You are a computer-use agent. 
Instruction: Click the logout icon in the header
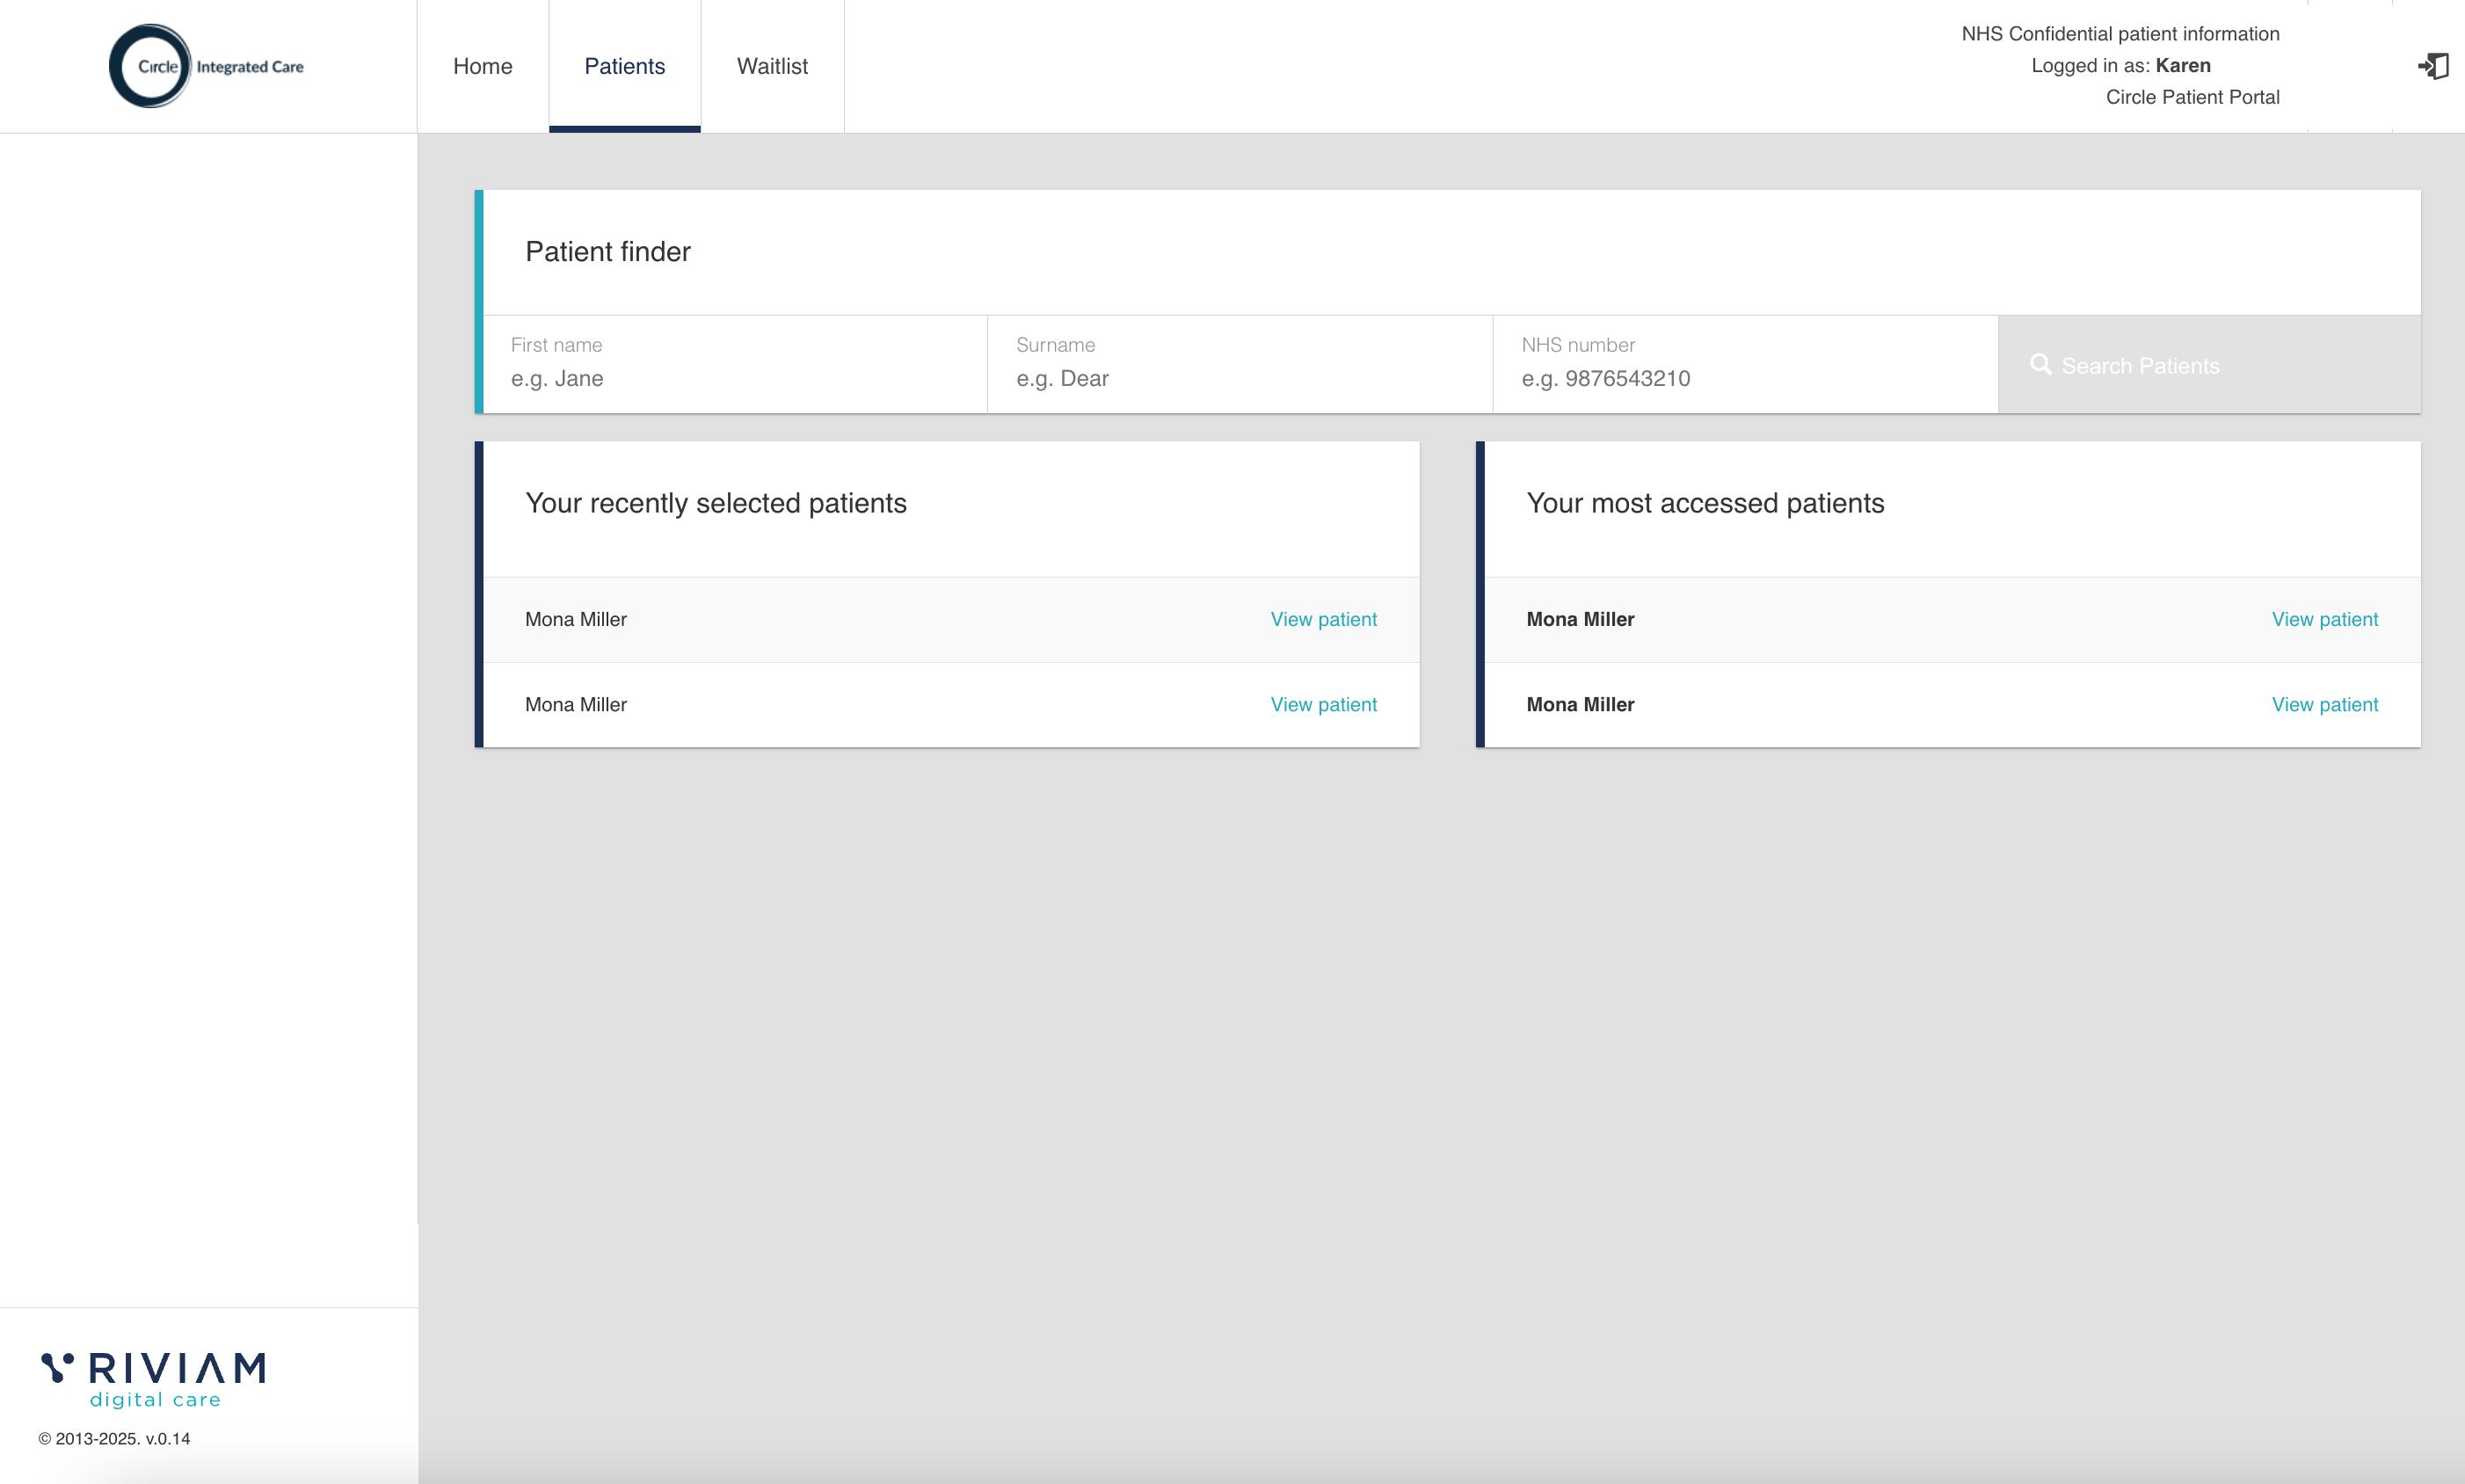pyautogui.click(x=2433, y=66)
